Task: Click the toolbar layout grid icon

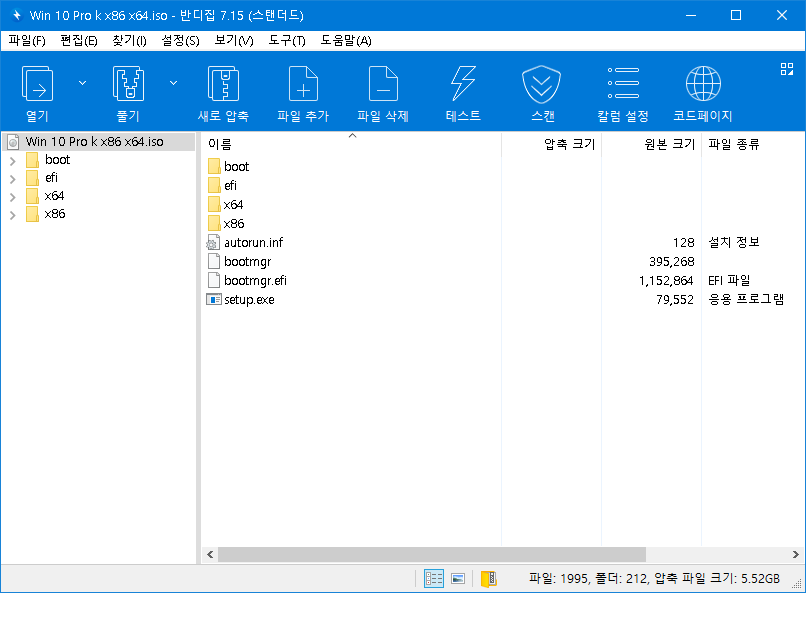Action: tap(787, 69)
